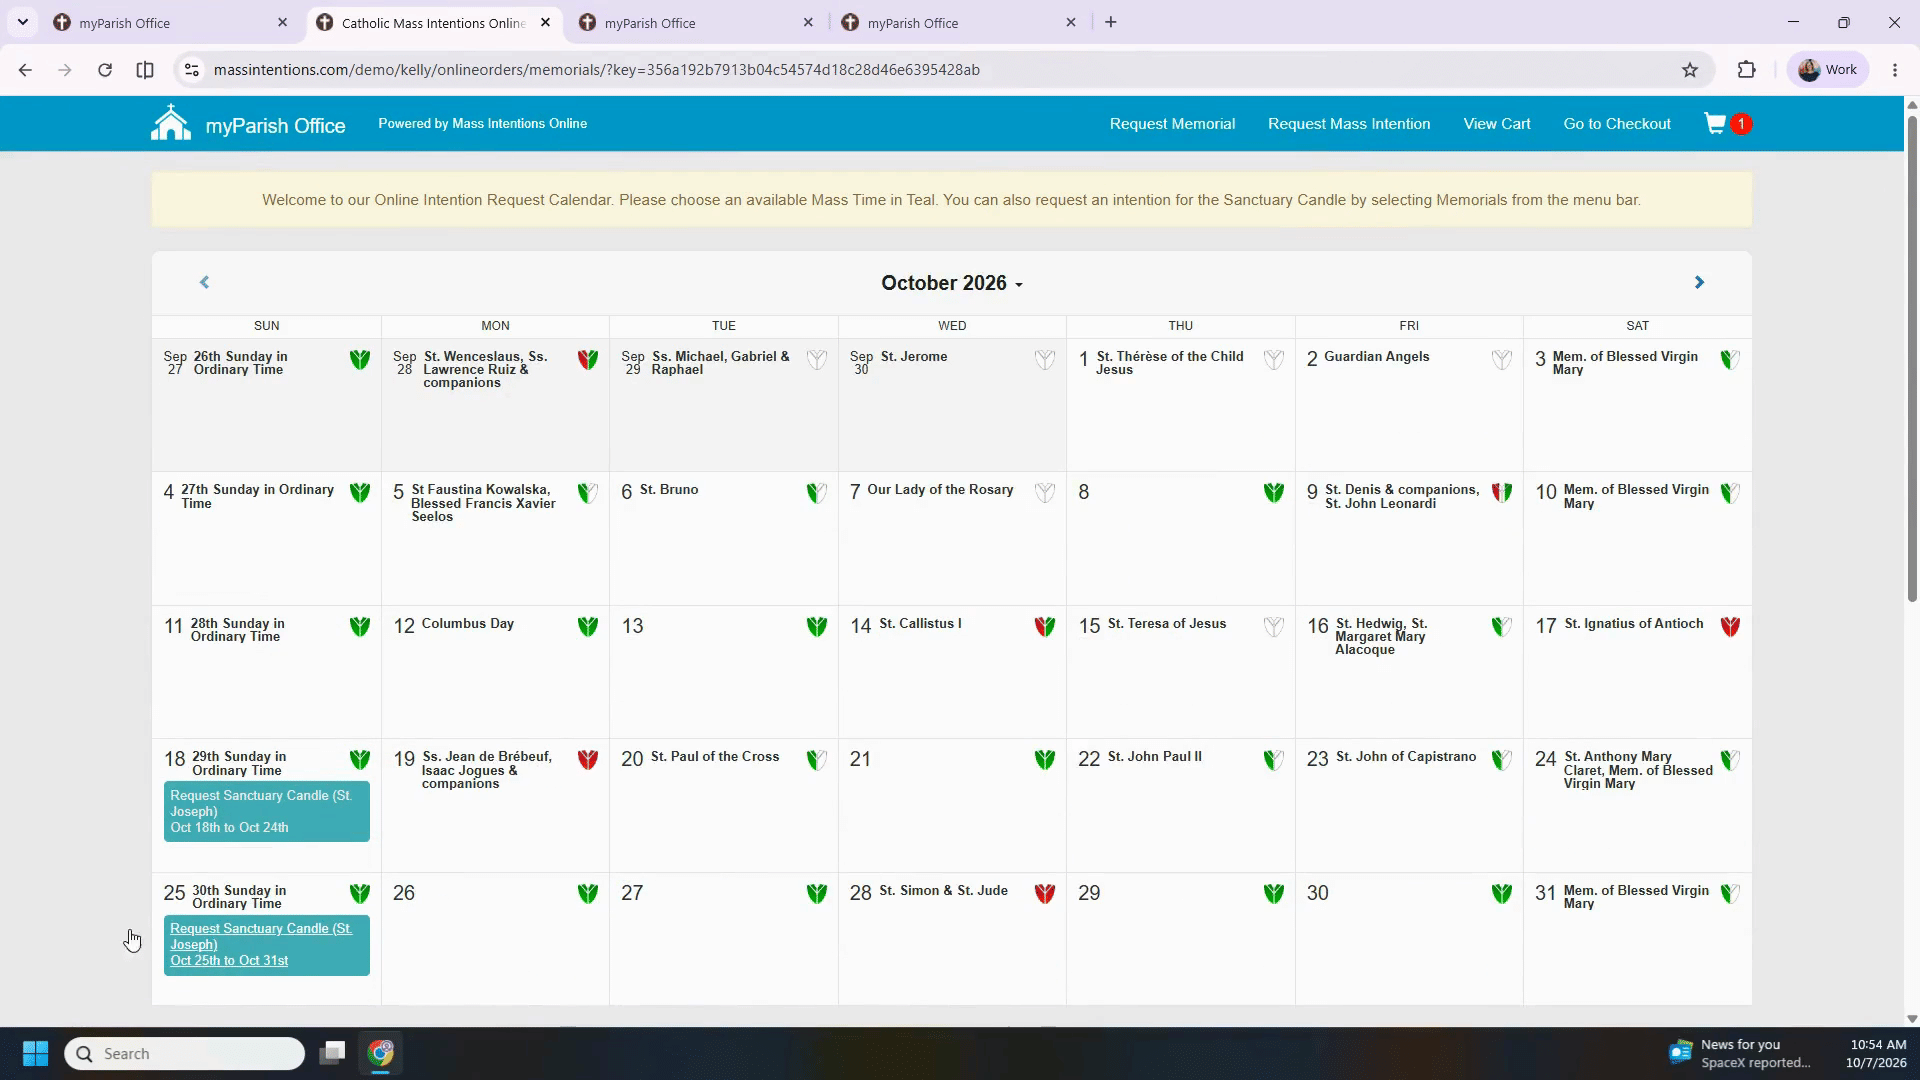Click the browser address bar URL
Viewport: 1920px width, 1080px height.
pyautogui.click(x=597, y=70)
